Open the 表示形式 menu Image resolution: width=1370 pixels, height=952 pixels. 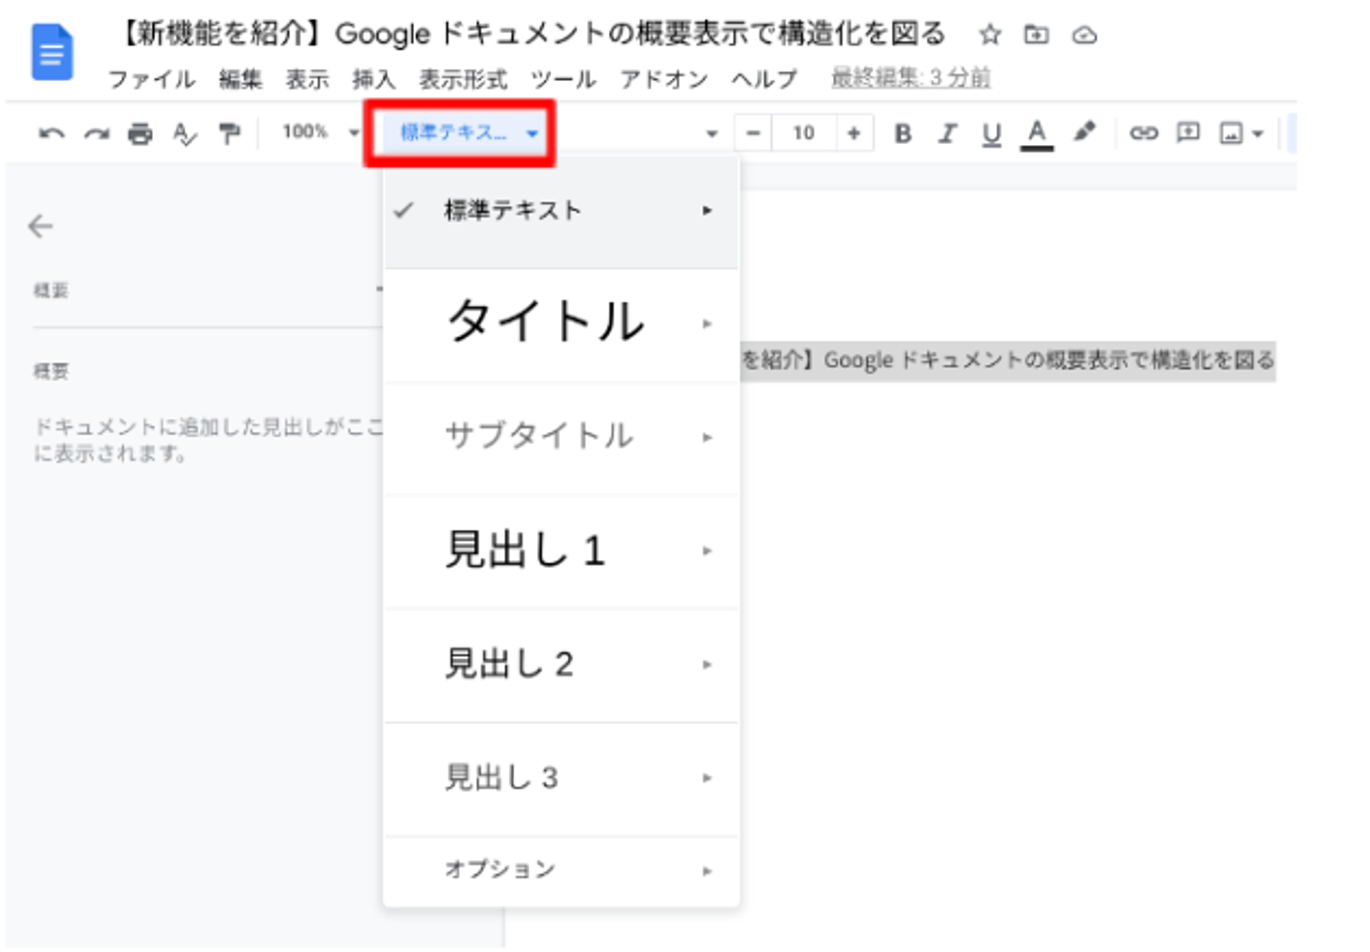pyautogui.click(x=463, y=79)
